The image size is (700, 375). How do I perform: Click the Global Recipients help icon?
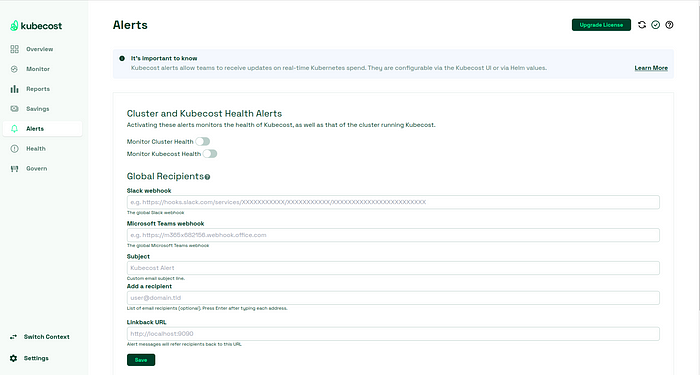pos(207,177)
